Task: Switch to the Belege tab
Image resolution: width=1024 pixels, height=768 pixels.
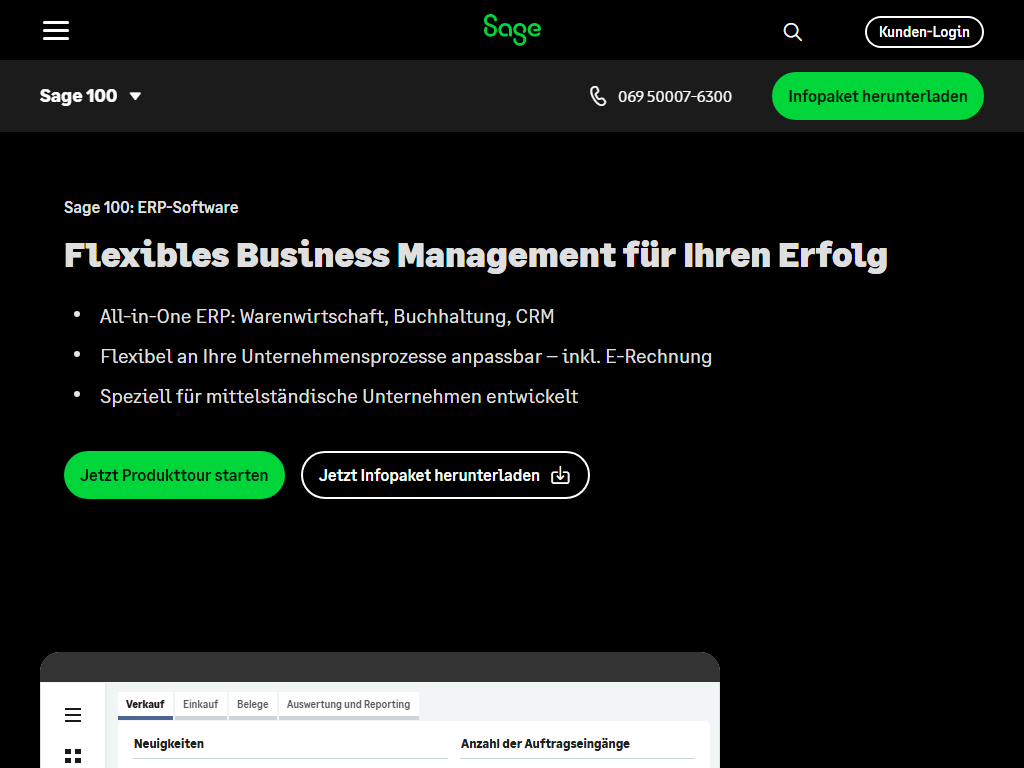Action: tap(253, 705)
